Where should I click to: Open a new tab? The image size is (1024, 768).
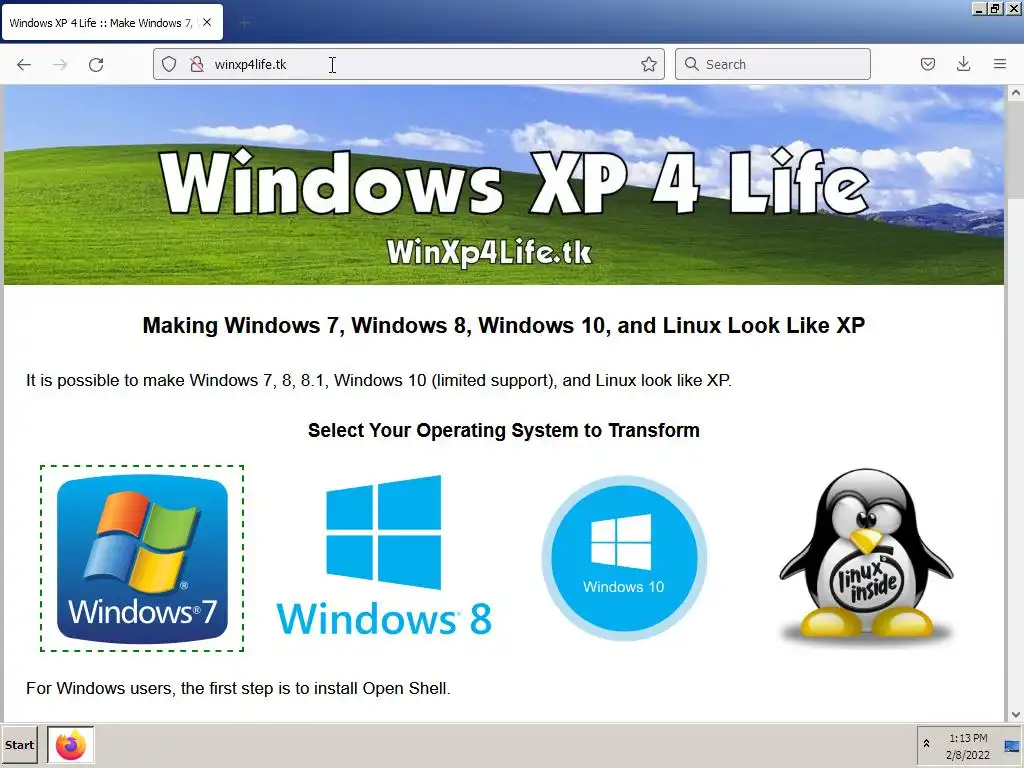coord(244,23)
